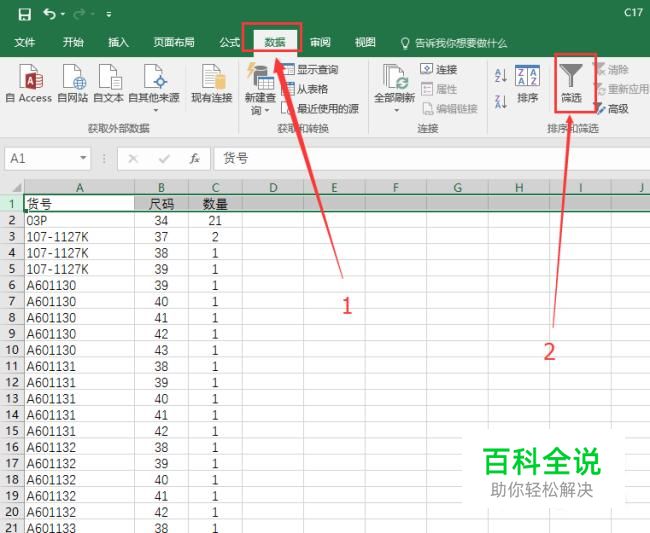Click the A601132 cell in row 16
This screenshot has width=650, height=533.
79,447
